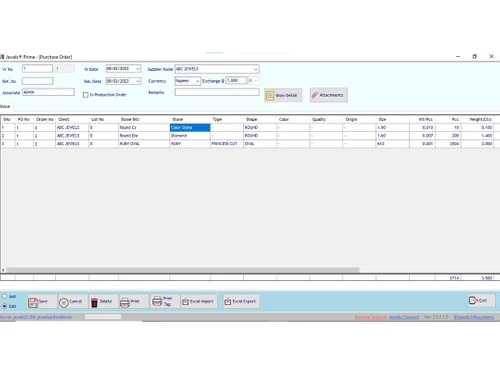The width and height of the screenshot is (500, 375).
Task: Click the Cancel circle-x icon
Action: (x=64, y=302)
